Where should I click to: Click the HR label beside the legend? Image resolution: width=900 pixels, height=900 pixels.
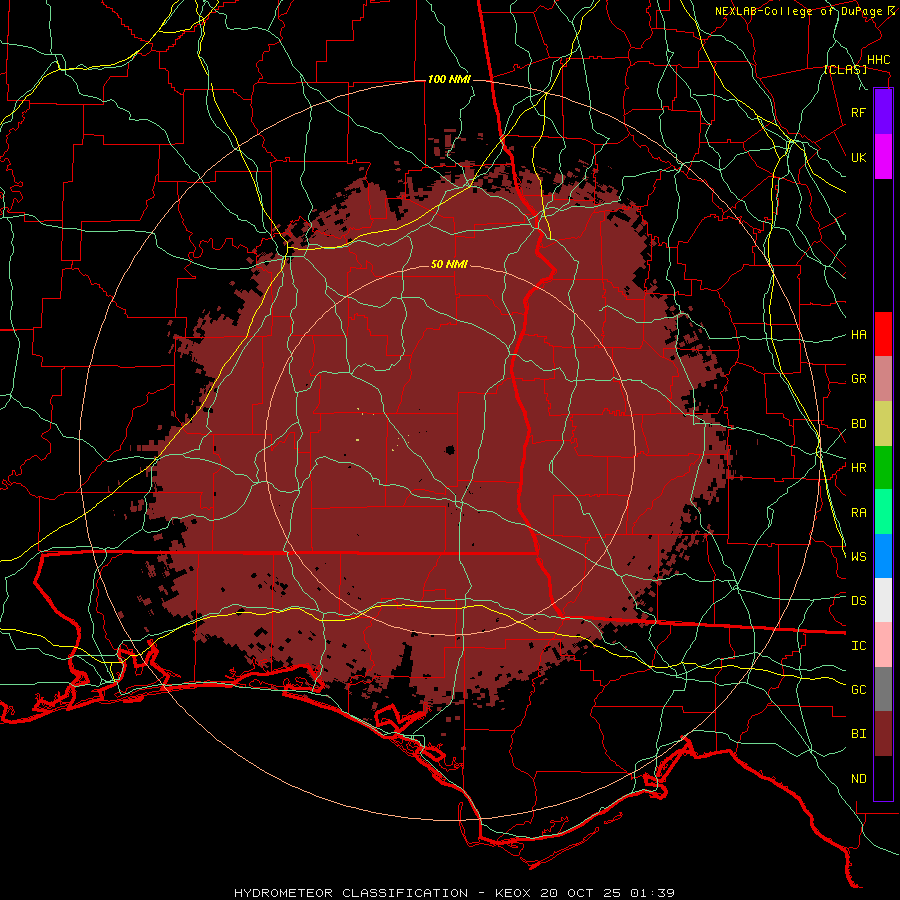click(859, 468)
